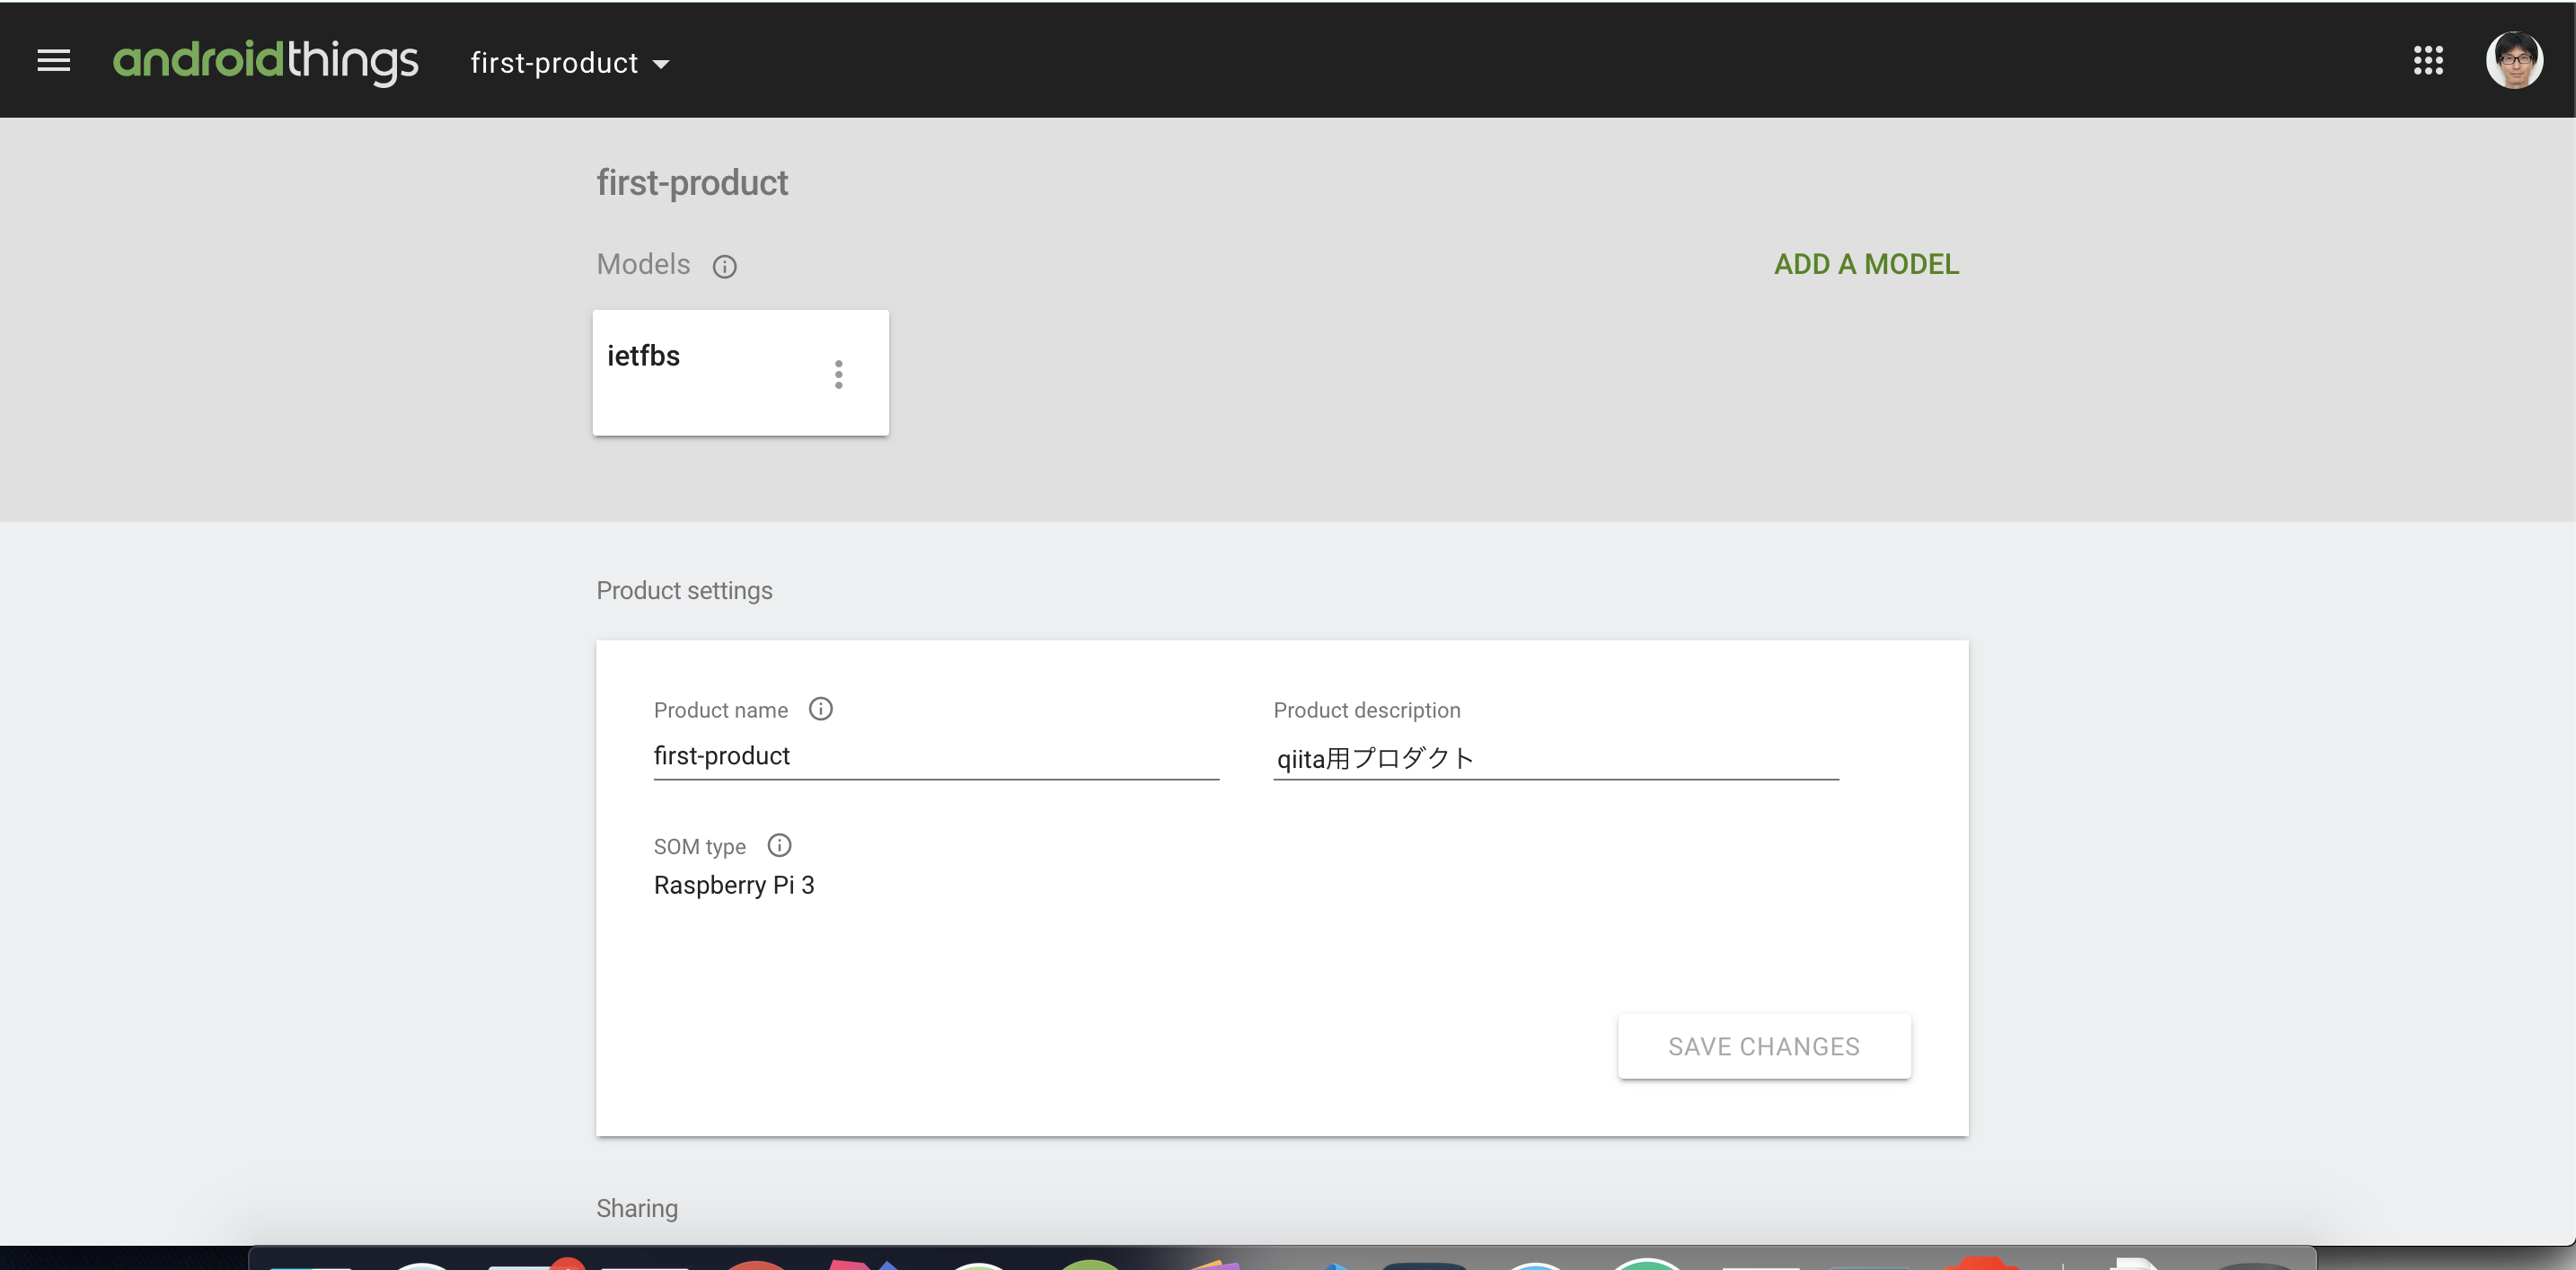This screenshot has width=2576, height=1270.
Task: Open the Google apps grid
Action: point(2427,61)
